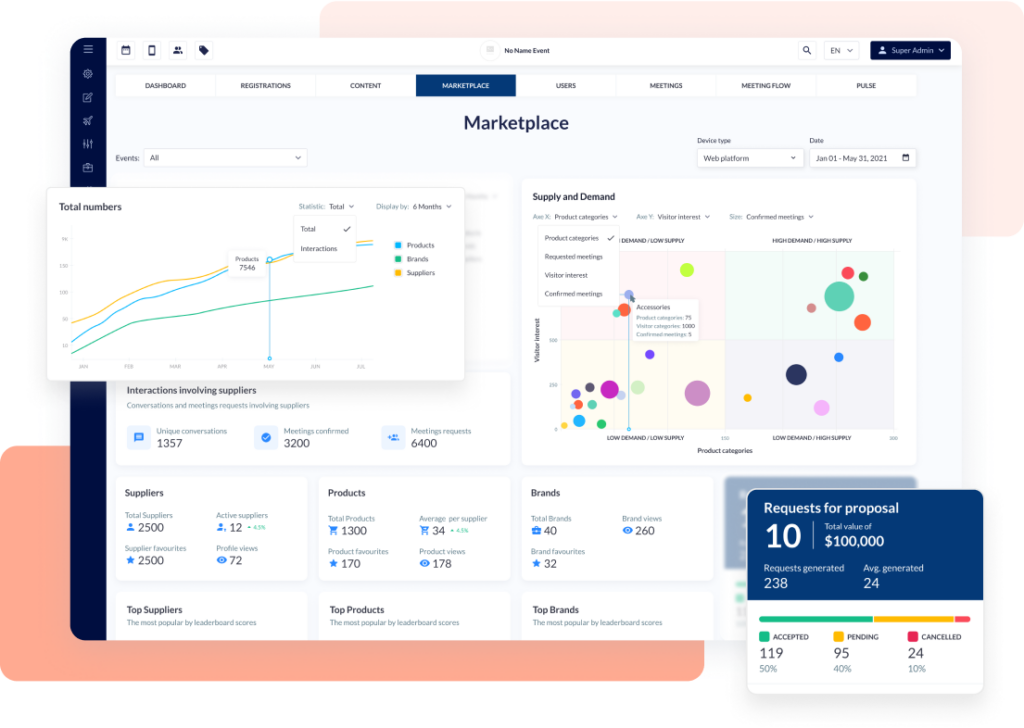The height and width of the screenshot is (728, 1024).
Task: Open the Content tab
Action: [x=366, y=86]
